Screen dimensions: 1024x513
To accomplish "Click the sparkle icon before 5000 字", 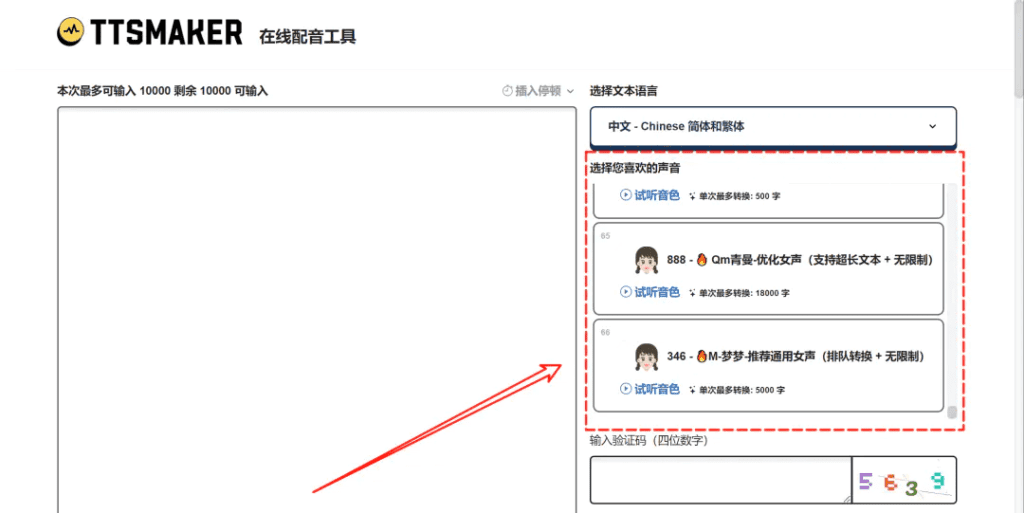I will (x=692, y=390).
